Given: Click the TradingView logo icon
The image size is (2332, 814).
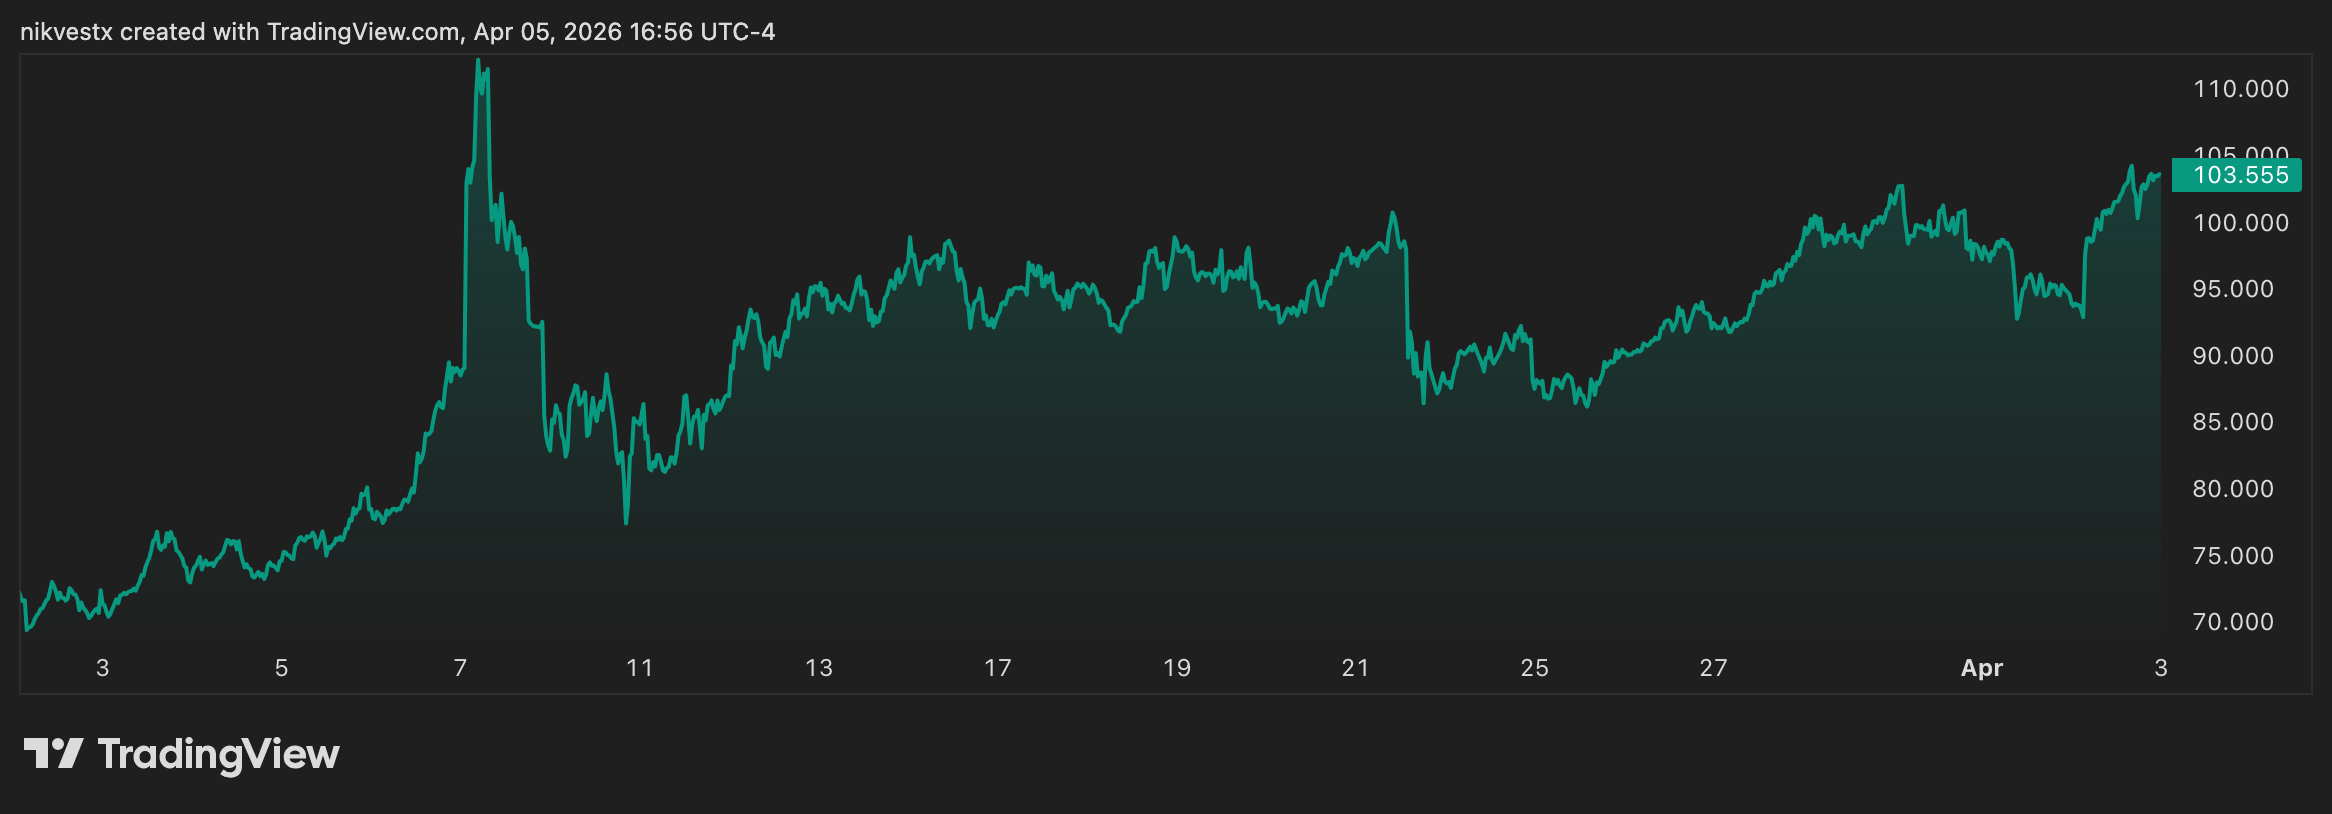Looking at the screenshot, I should (x=53, y=753).
